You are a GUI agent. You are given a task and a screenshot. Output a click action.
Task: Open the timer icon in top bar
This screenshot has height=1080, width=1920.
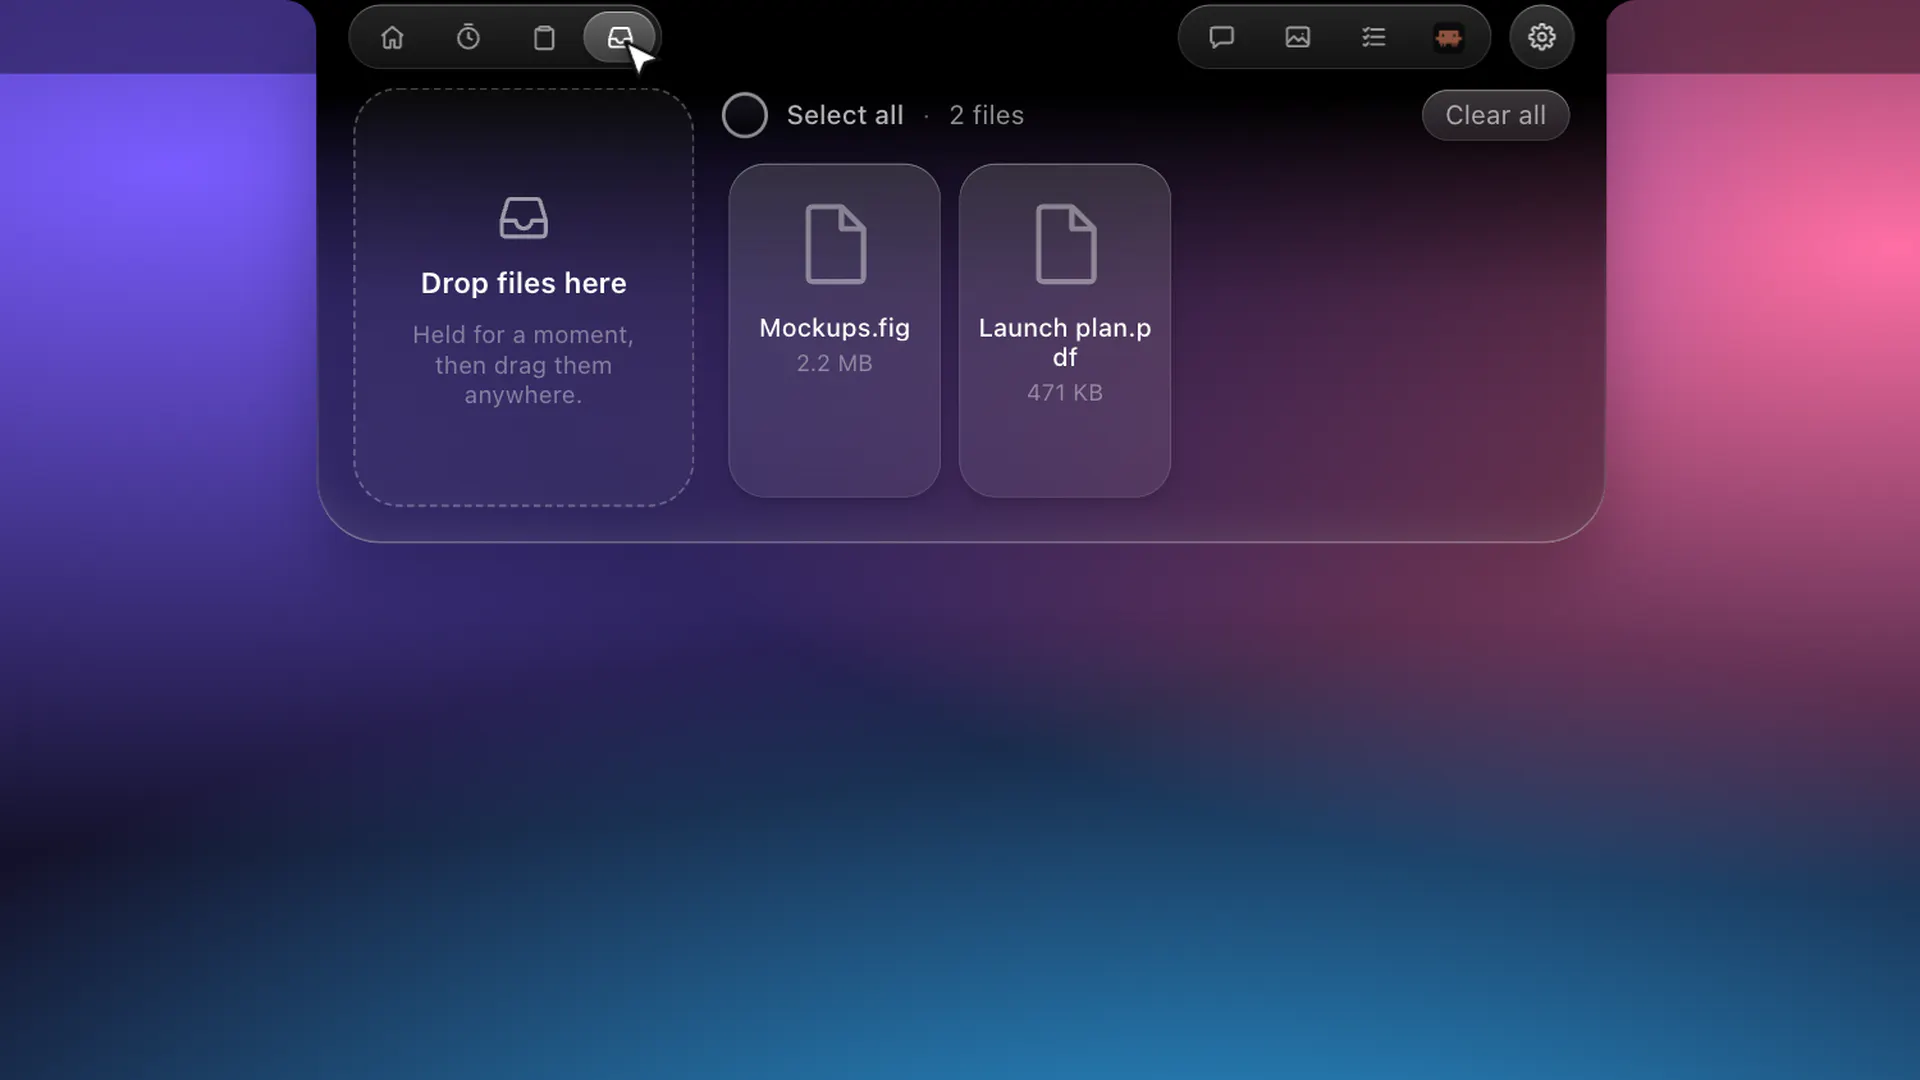click(x=468, y=38)
